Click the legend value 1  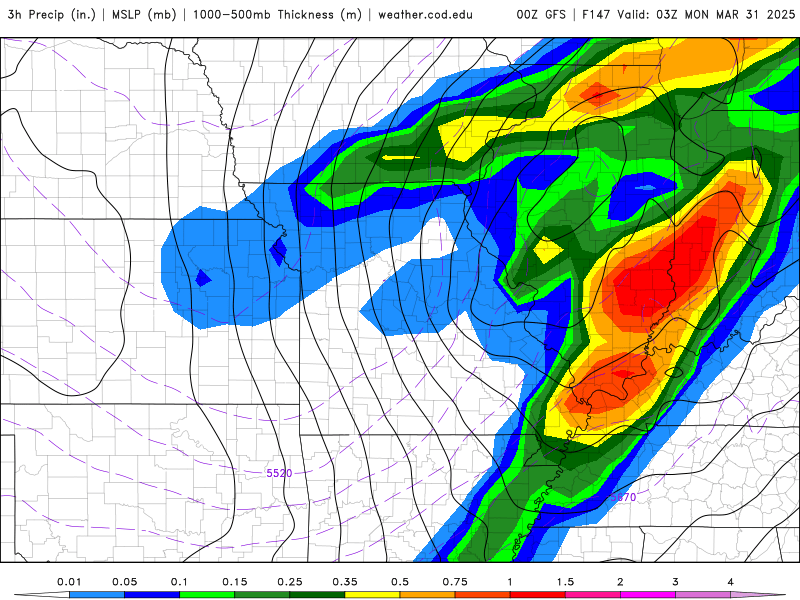pos(510,582)
